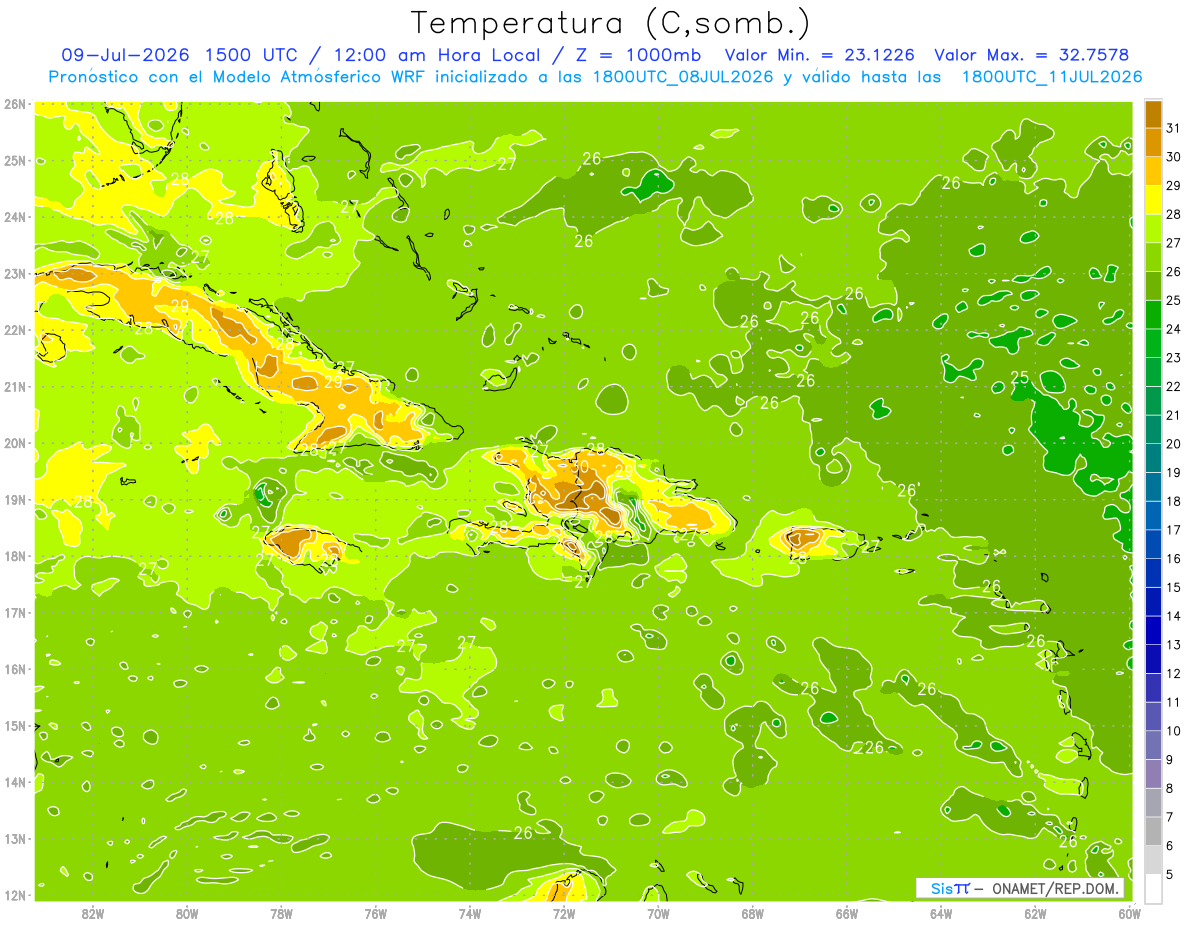Image resolution: width=1200 pixels, height=927 pixels.
Task: Pick the blue legend swatch between 16 and 17
Action: click(1153, 544)
